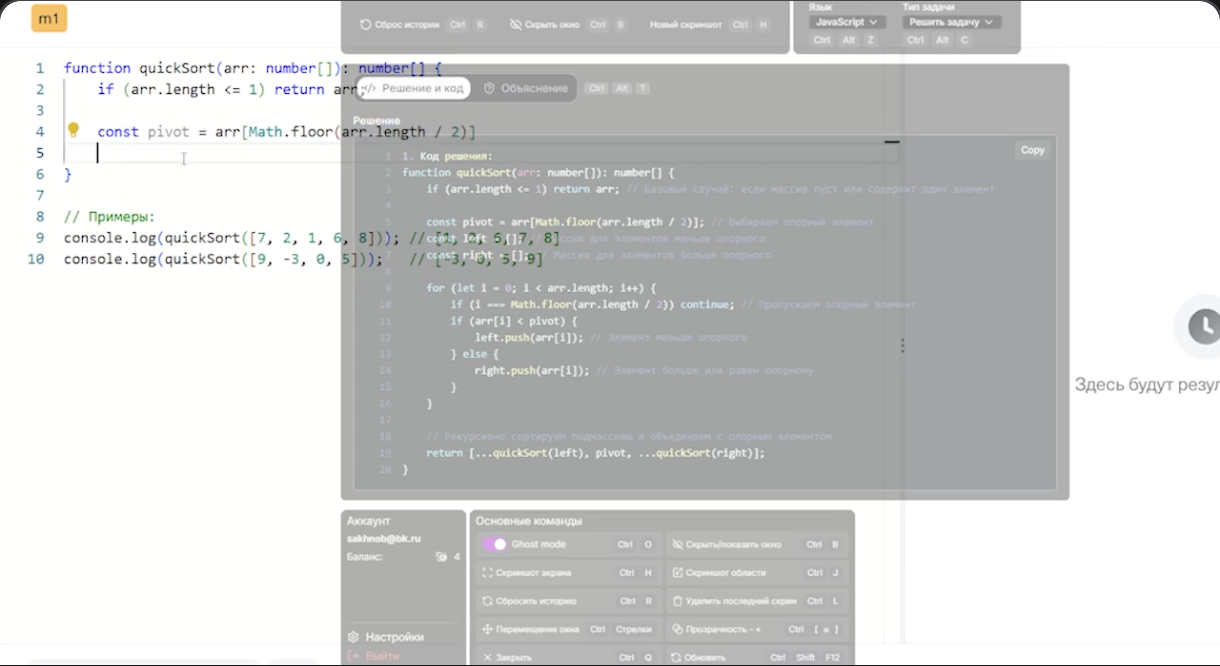Click the minimize dash above the Copy button
The height and width of the screenshot is (666, 1220).
(892, 142)
